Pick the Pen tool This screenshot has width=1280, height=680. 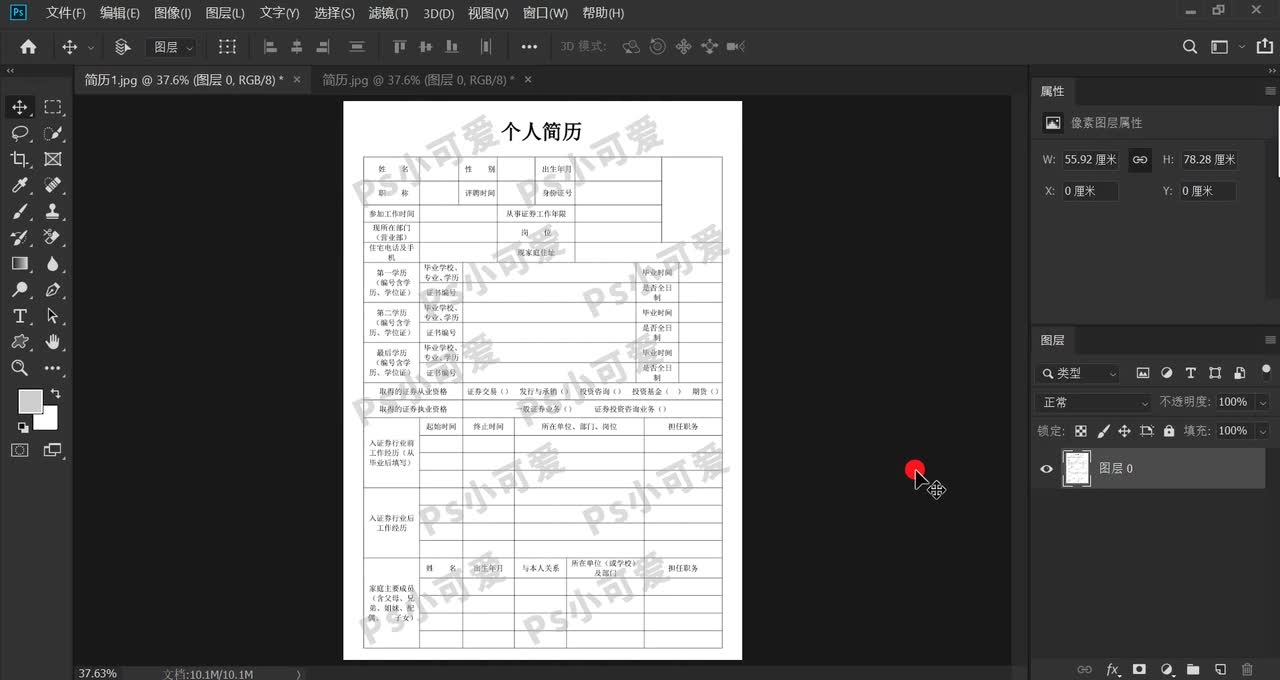53,289
